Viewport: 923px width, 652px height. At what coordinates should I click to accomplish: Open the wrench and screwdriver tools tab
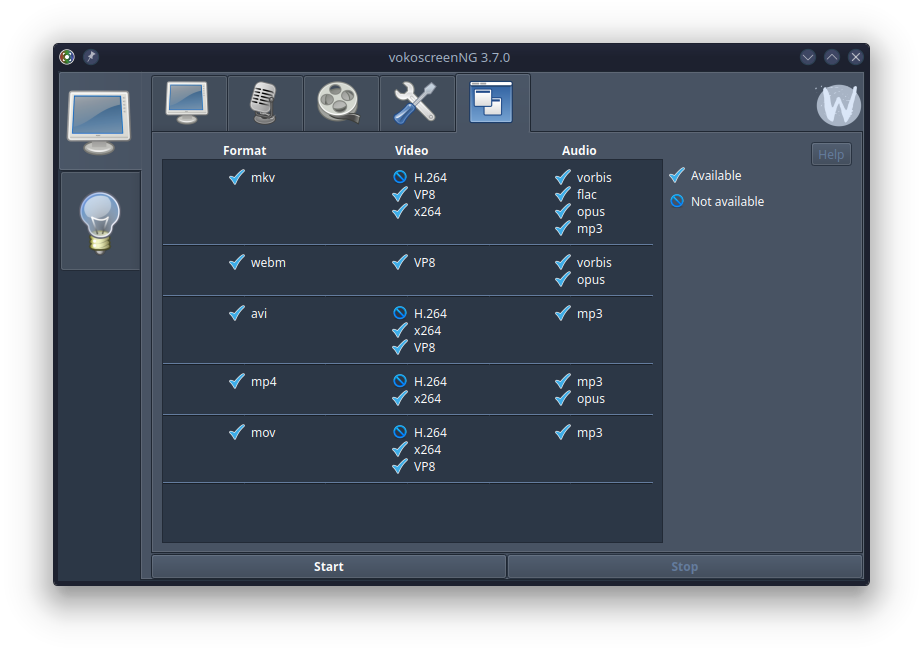416,102
